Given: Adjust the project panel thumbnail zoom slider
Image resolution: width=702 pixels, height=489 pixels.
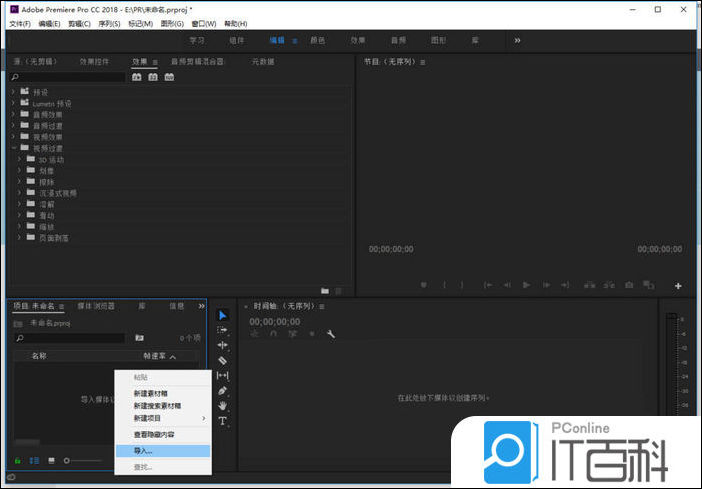Looking at the screenshot, I should coord(67,460).
